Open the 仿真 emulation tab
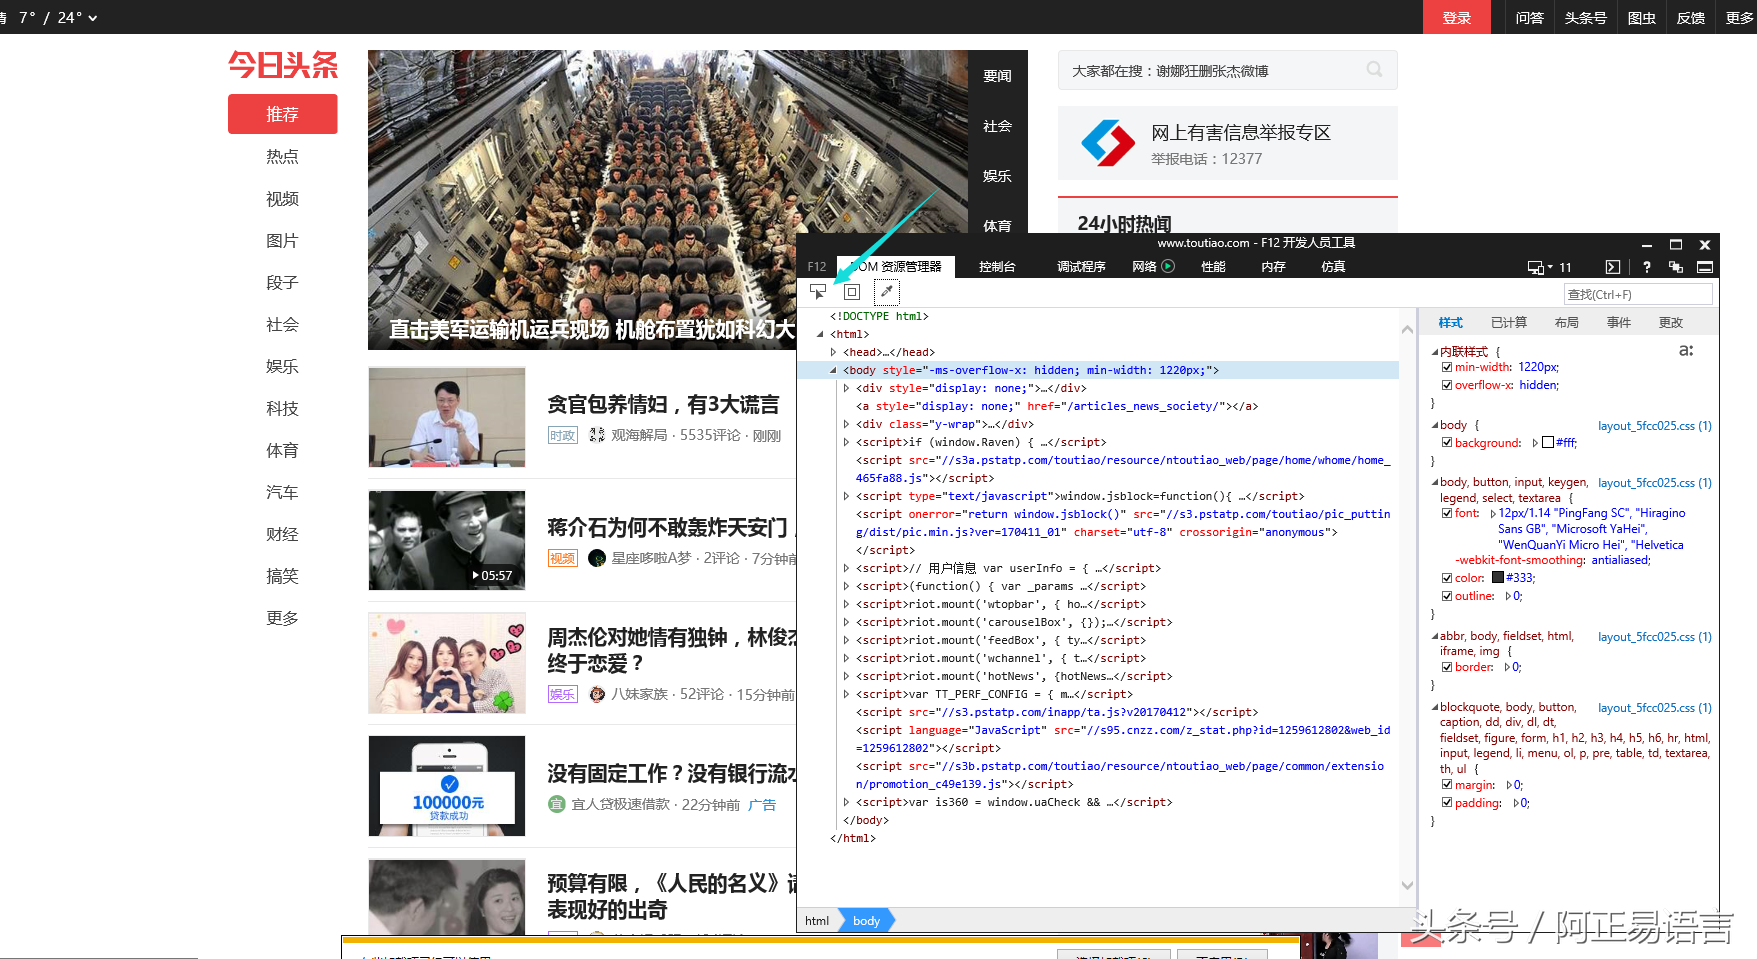 (1333, 267)
